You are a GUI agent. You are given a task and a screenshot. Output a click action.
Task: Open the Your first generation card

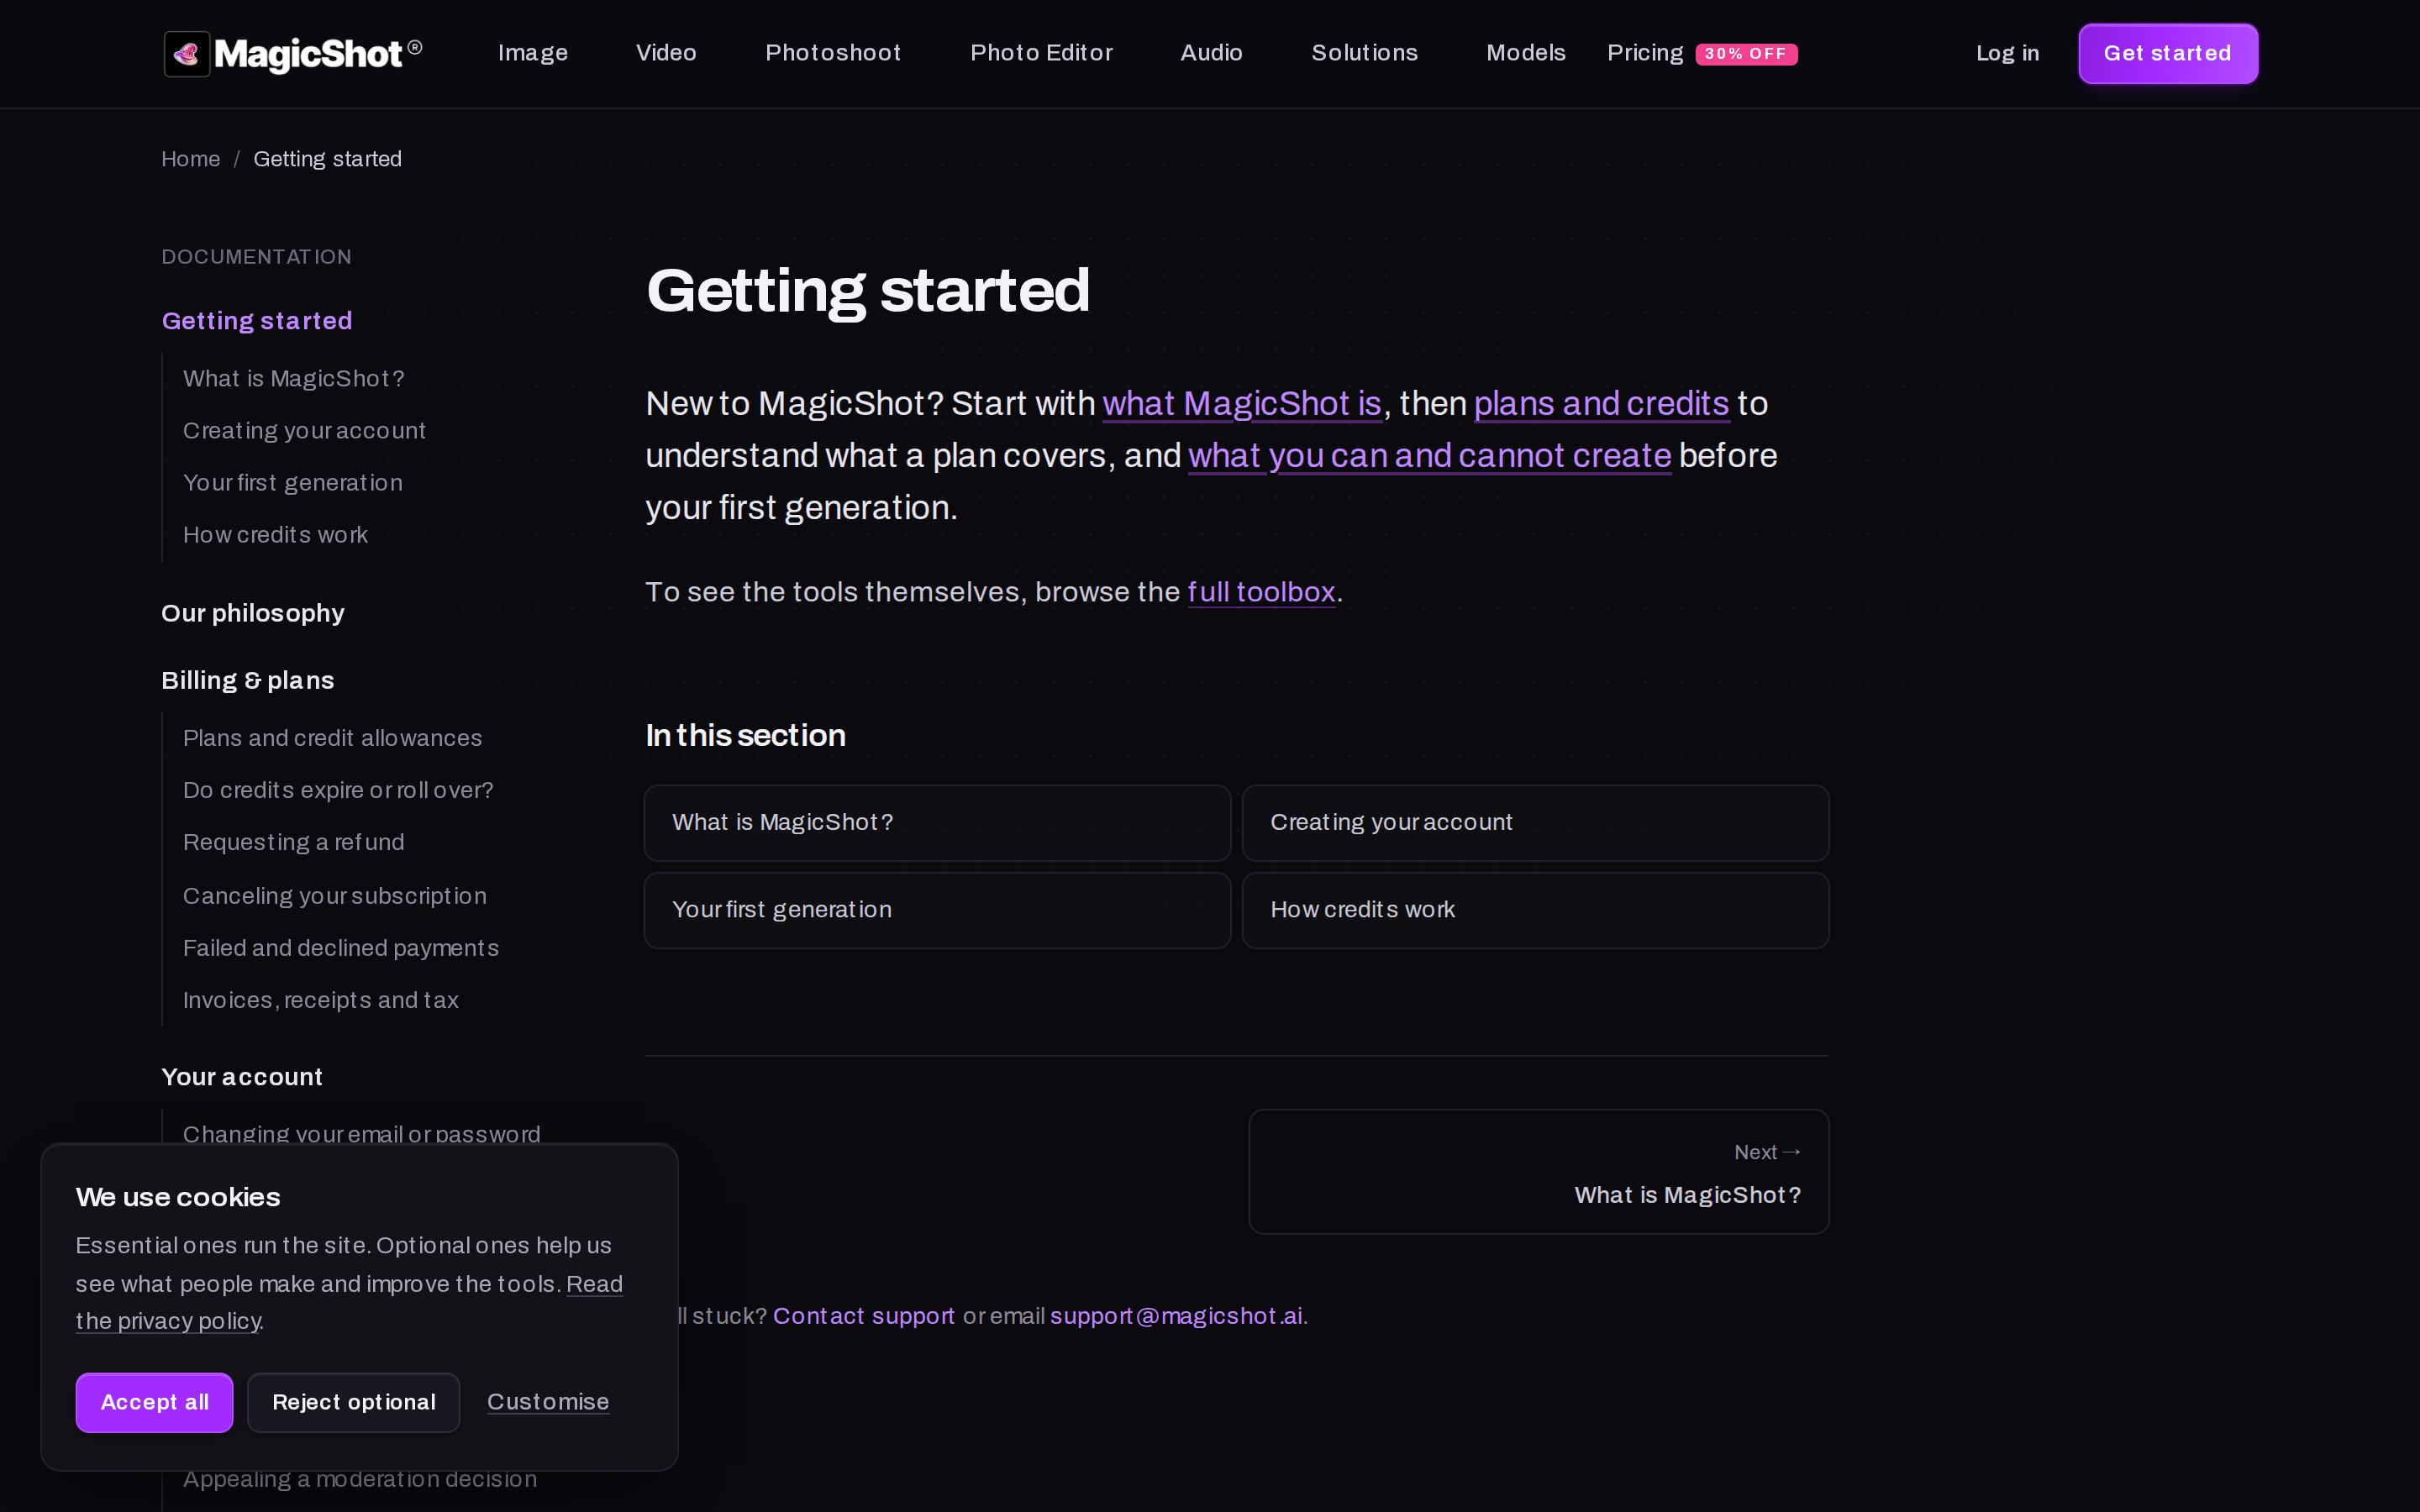click(937, 910)
